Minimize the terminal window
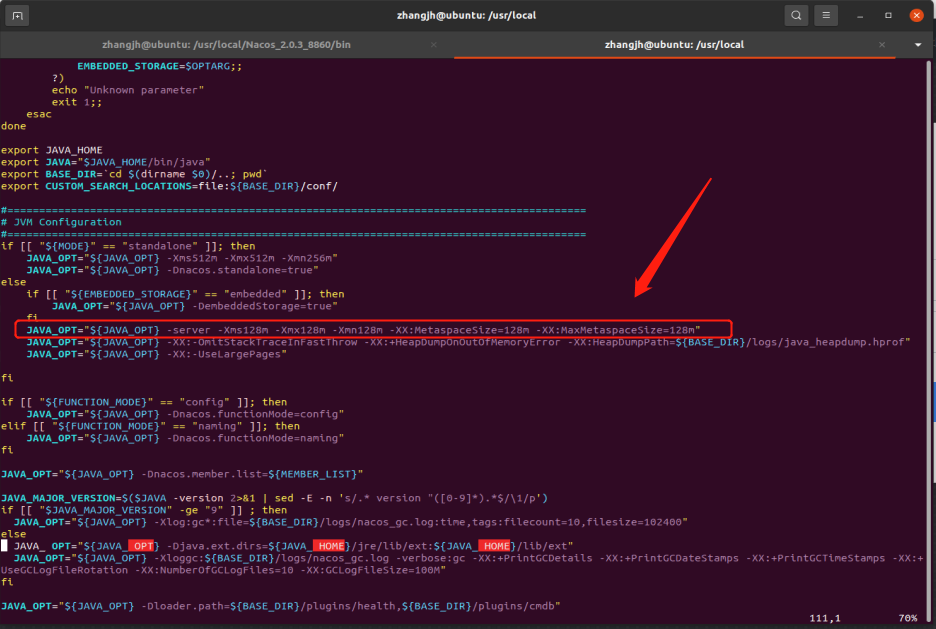Screen dimensions: 936x629 pos(860,16)
